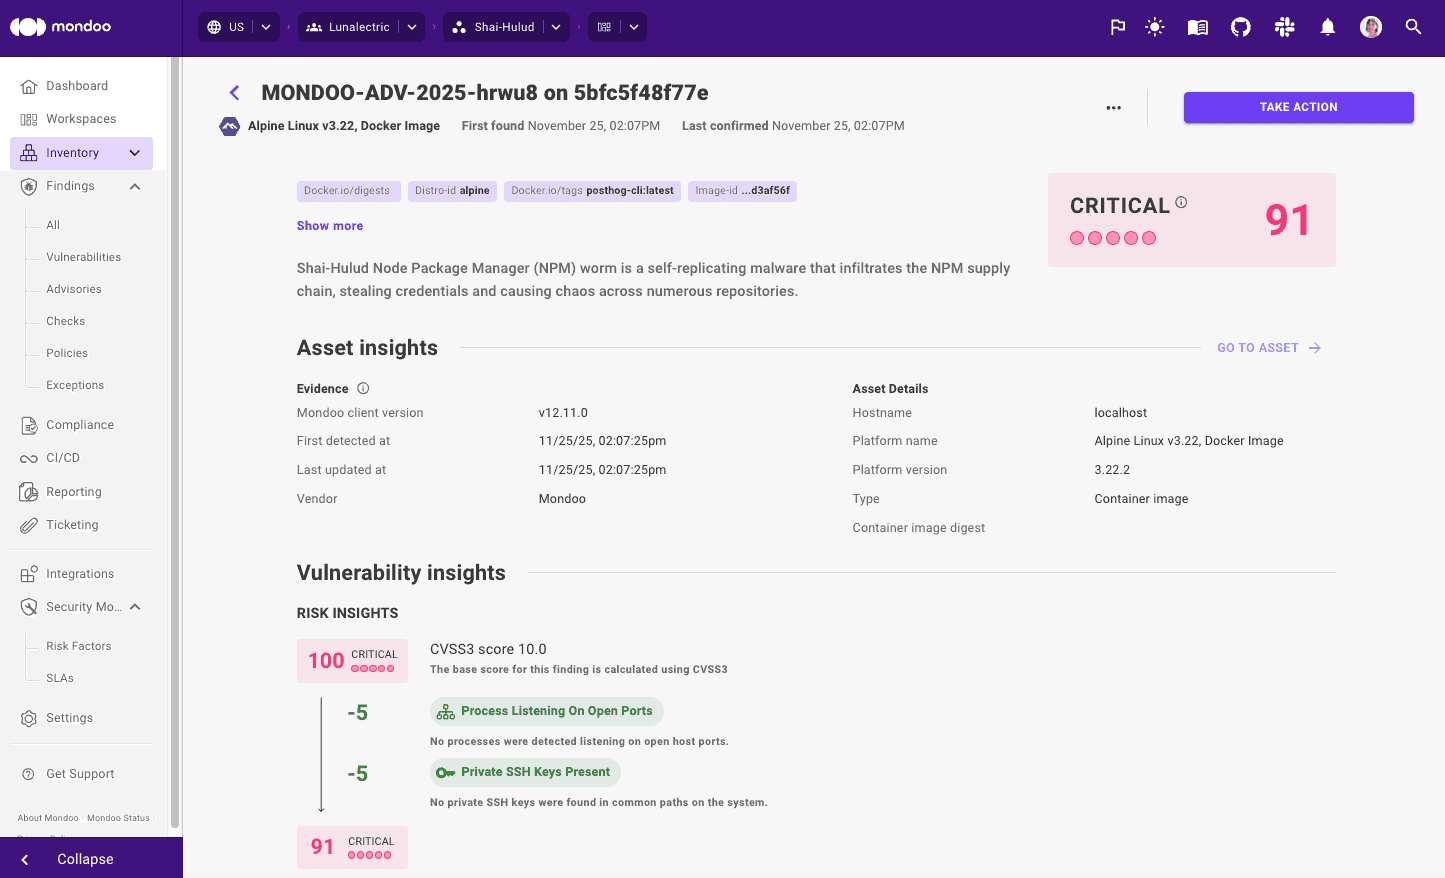Toggle light mode with the sun icon
The width and height of the screenshot is (1445, 878).
(x=1154, y=27)
